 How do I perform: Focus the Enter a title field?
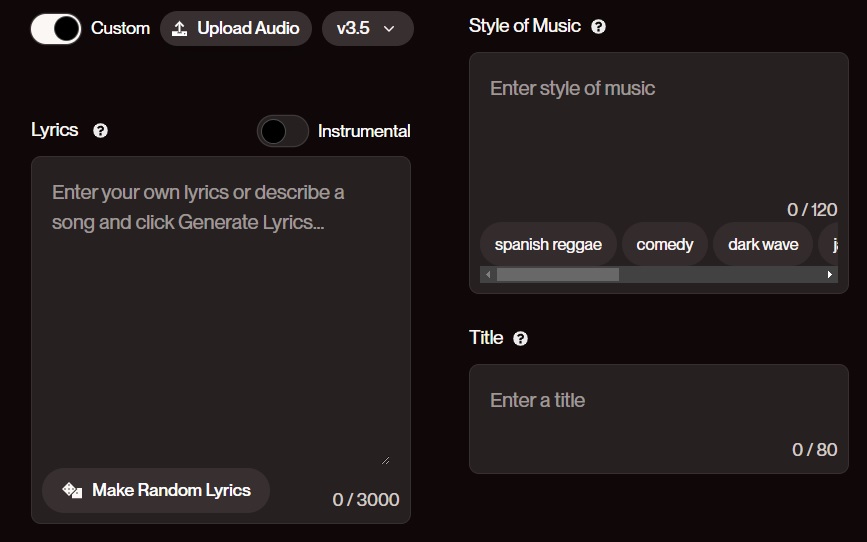[x=659, y=419]
